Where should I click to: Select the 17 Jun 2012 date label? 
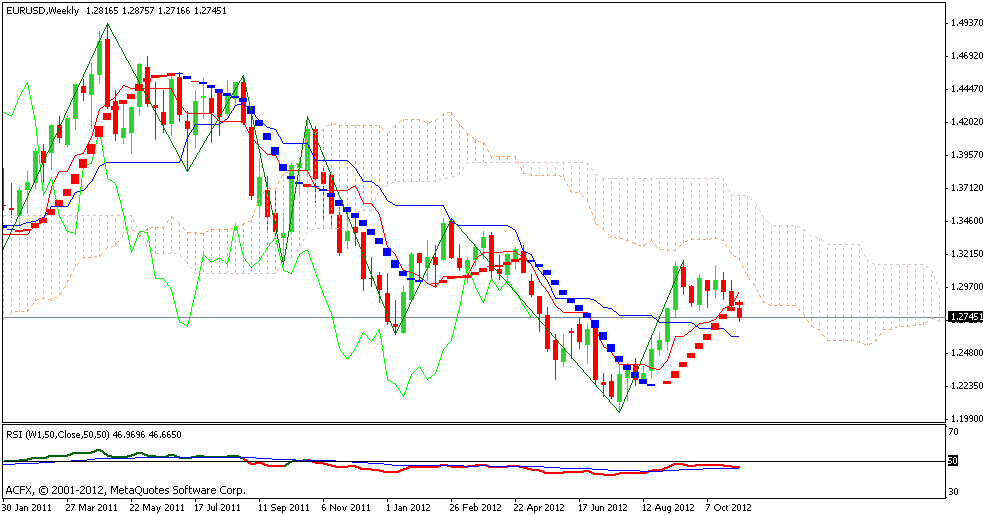[602, 507]
